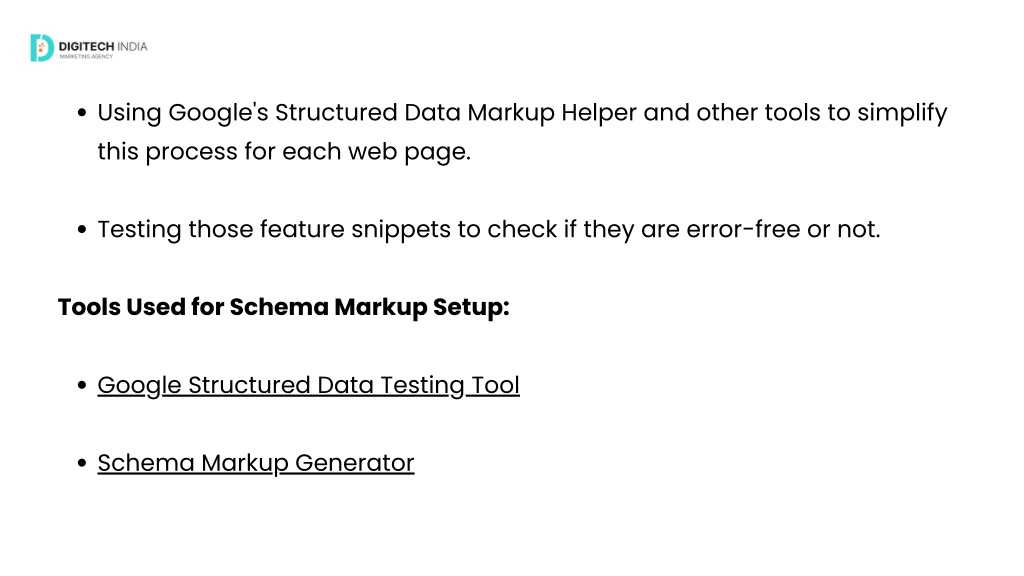1024x576 pixels.
Task: Click the word Google's in the first bullet
Action: (x=218, y=113)
